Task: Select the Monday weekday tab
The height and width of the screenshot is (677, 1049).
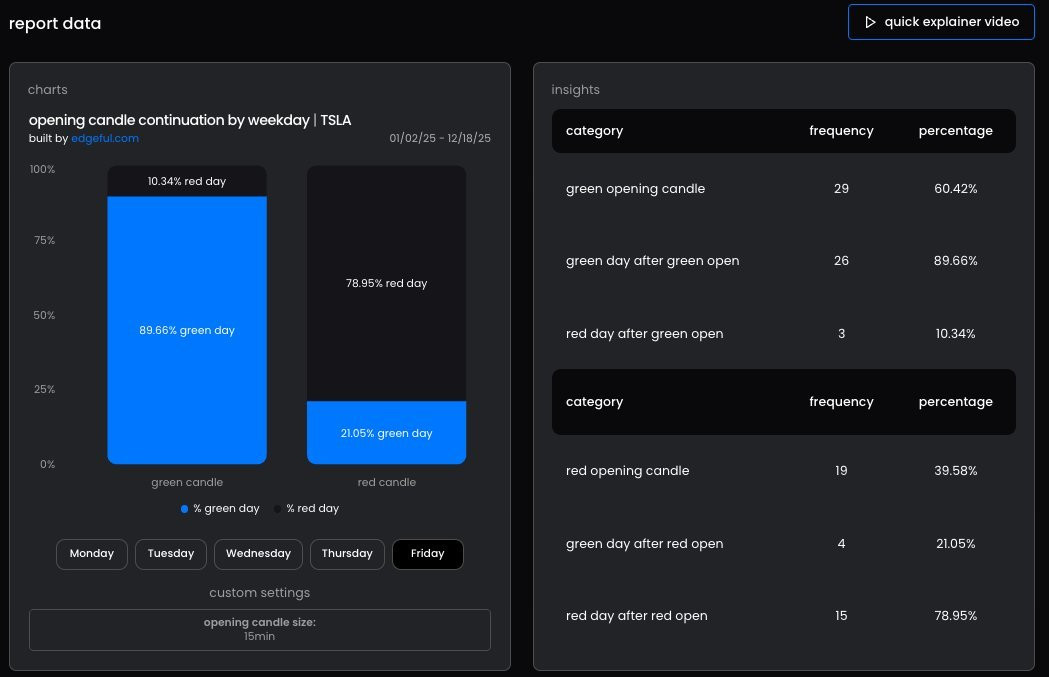Action: 92,554
